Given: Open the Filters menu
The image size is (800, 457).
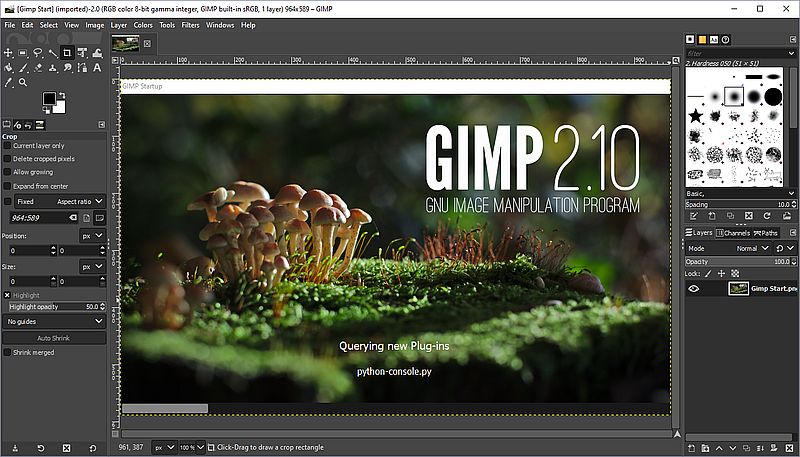Looking at the screenshot, I should click(190, 25).
